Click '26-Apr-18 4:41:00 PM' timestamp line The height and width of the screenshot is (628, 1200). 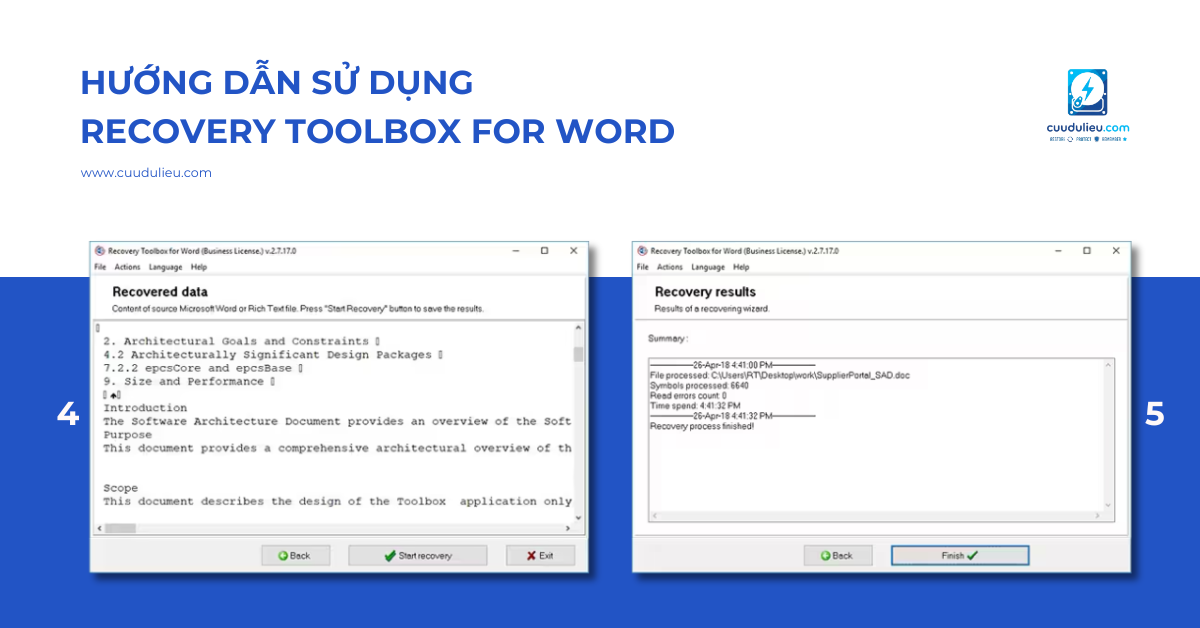pos(732,365)
